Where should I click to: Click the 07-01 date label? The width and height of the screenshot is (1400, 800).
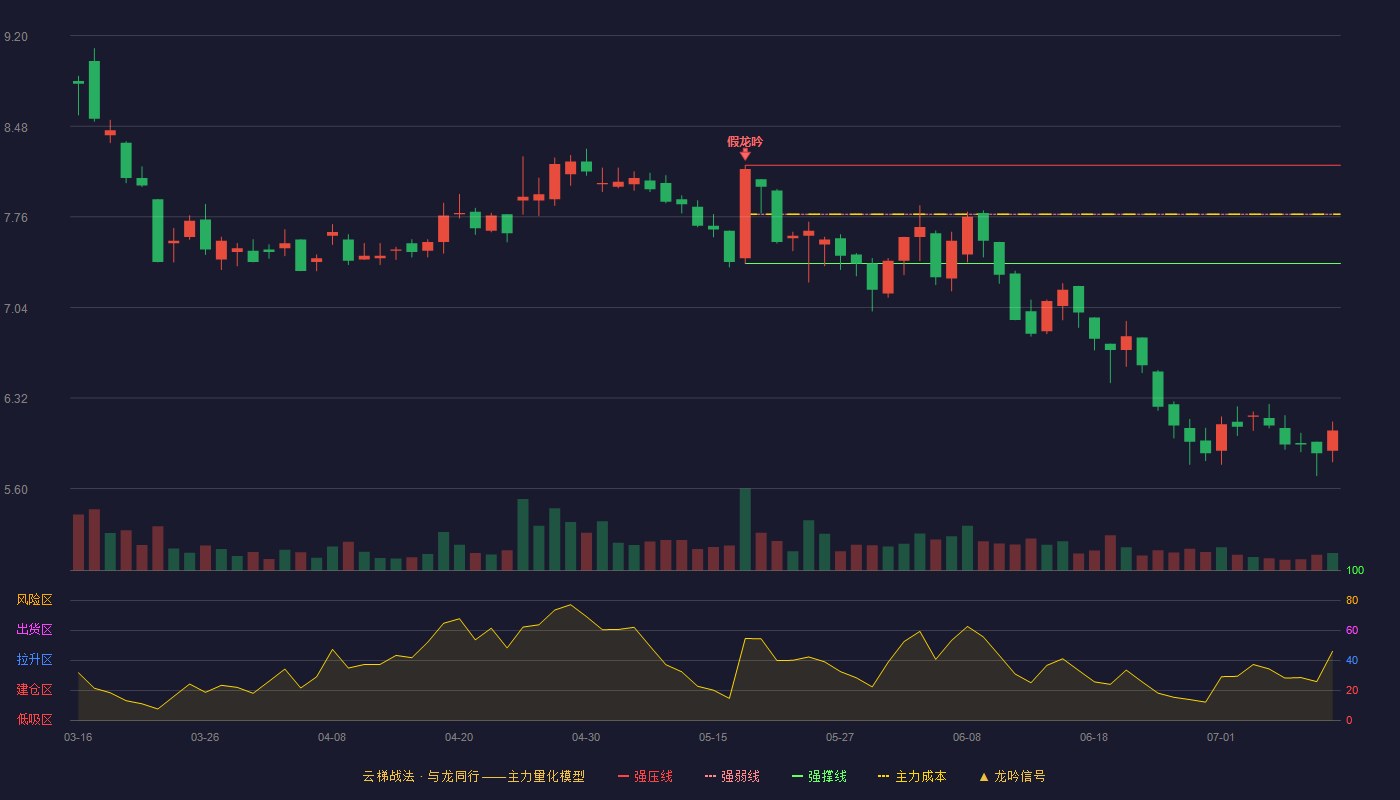(x=1221, y=737)
